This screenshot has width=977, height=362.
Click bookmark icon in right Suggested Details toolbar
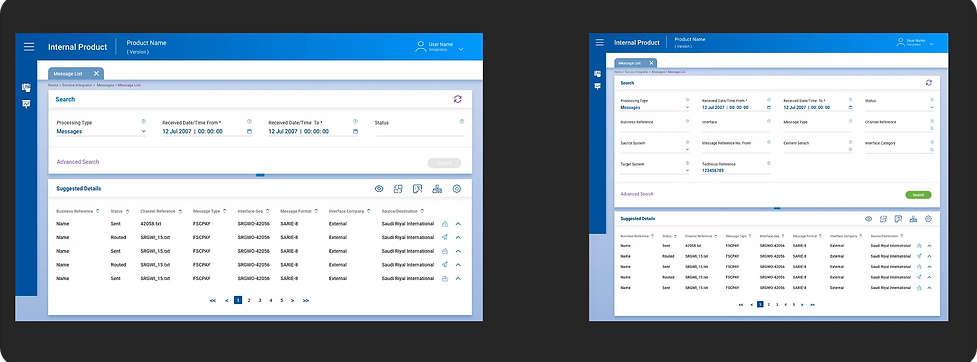[898, 219]
